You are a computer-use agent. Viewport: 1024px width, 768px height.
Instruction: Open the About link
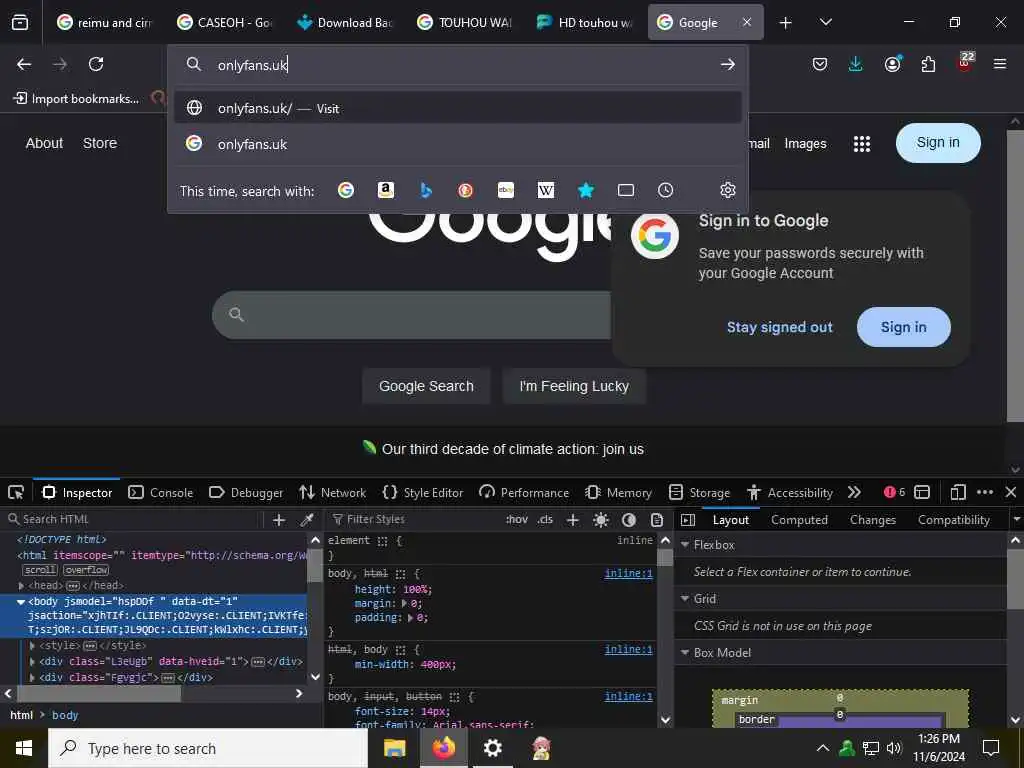coord(44,143)
